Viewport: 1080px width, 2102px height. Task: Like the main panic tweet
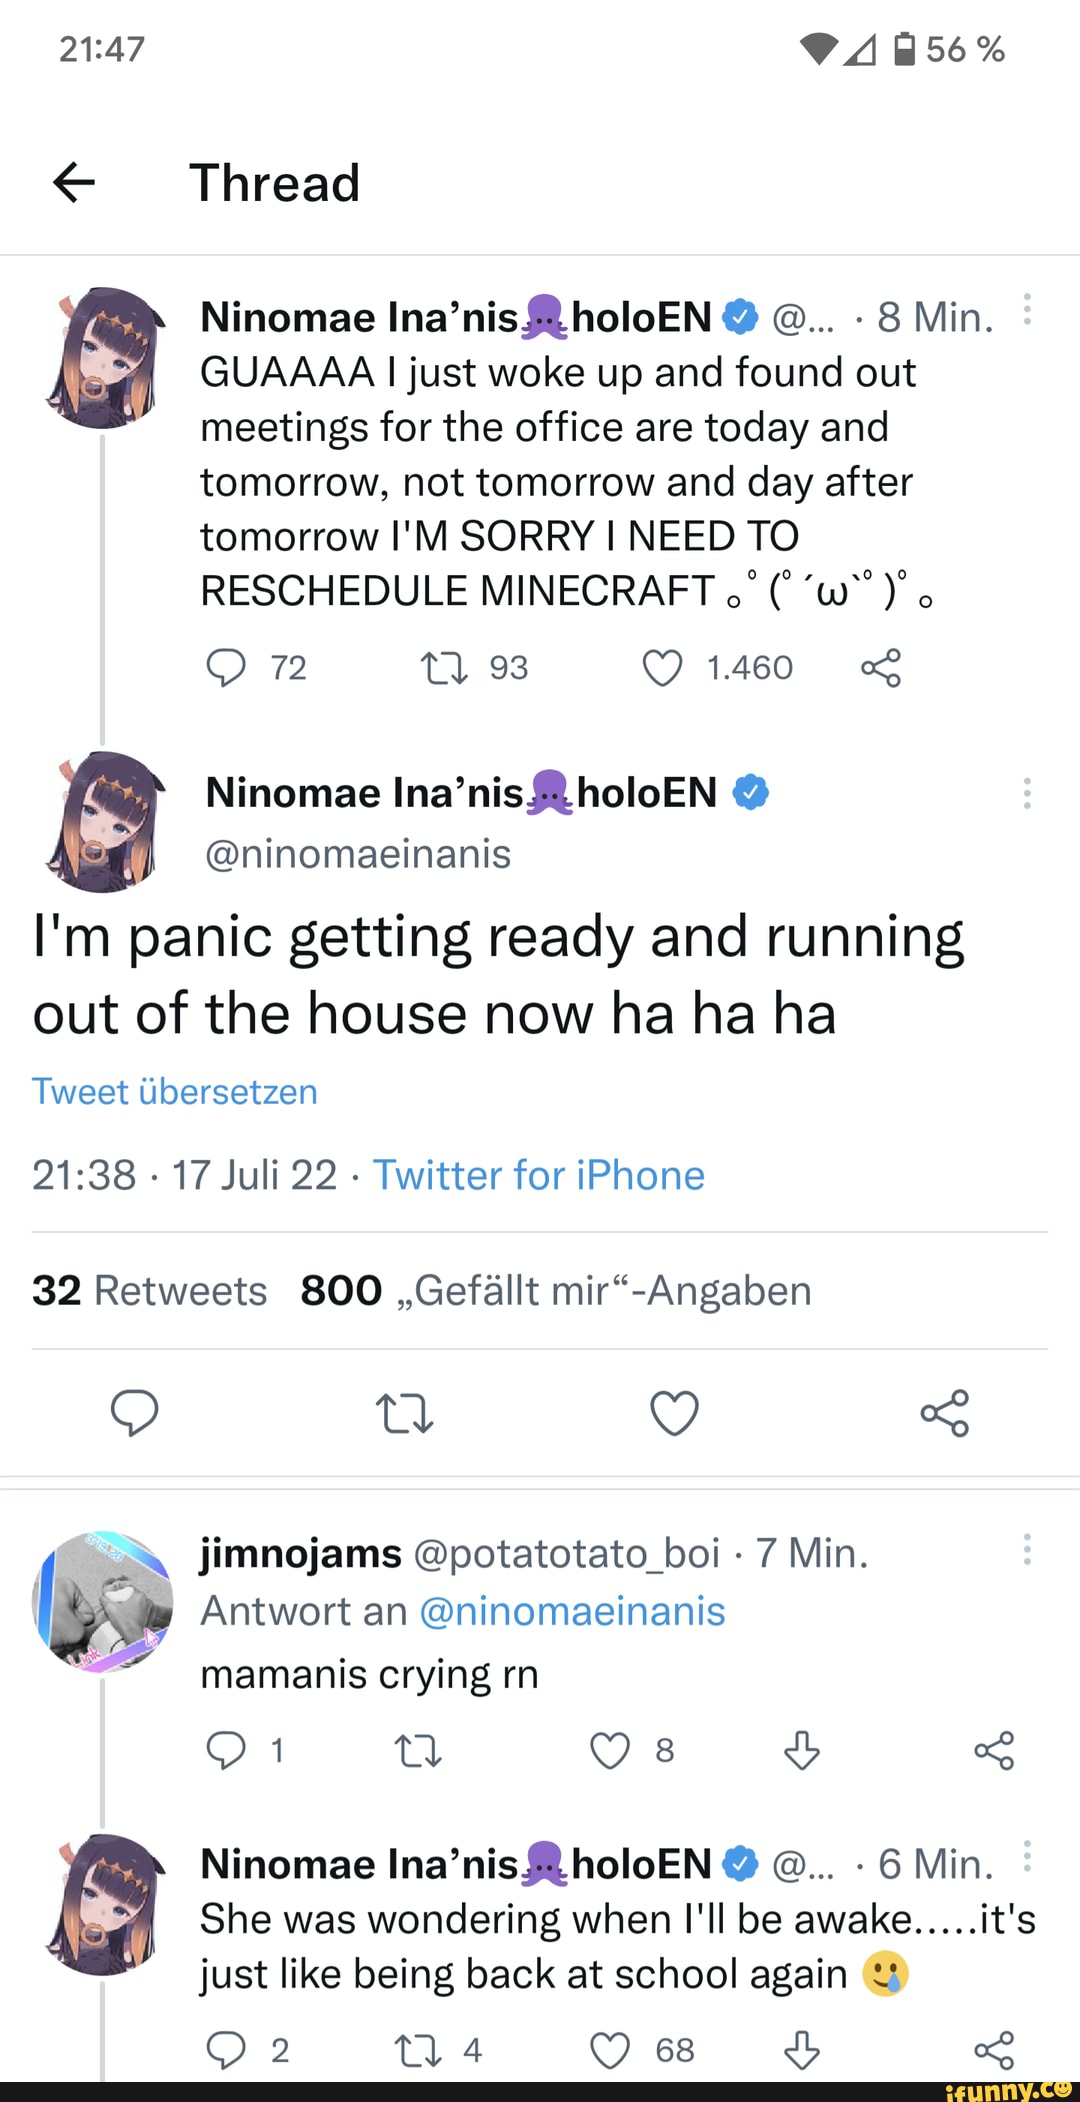674,1412
